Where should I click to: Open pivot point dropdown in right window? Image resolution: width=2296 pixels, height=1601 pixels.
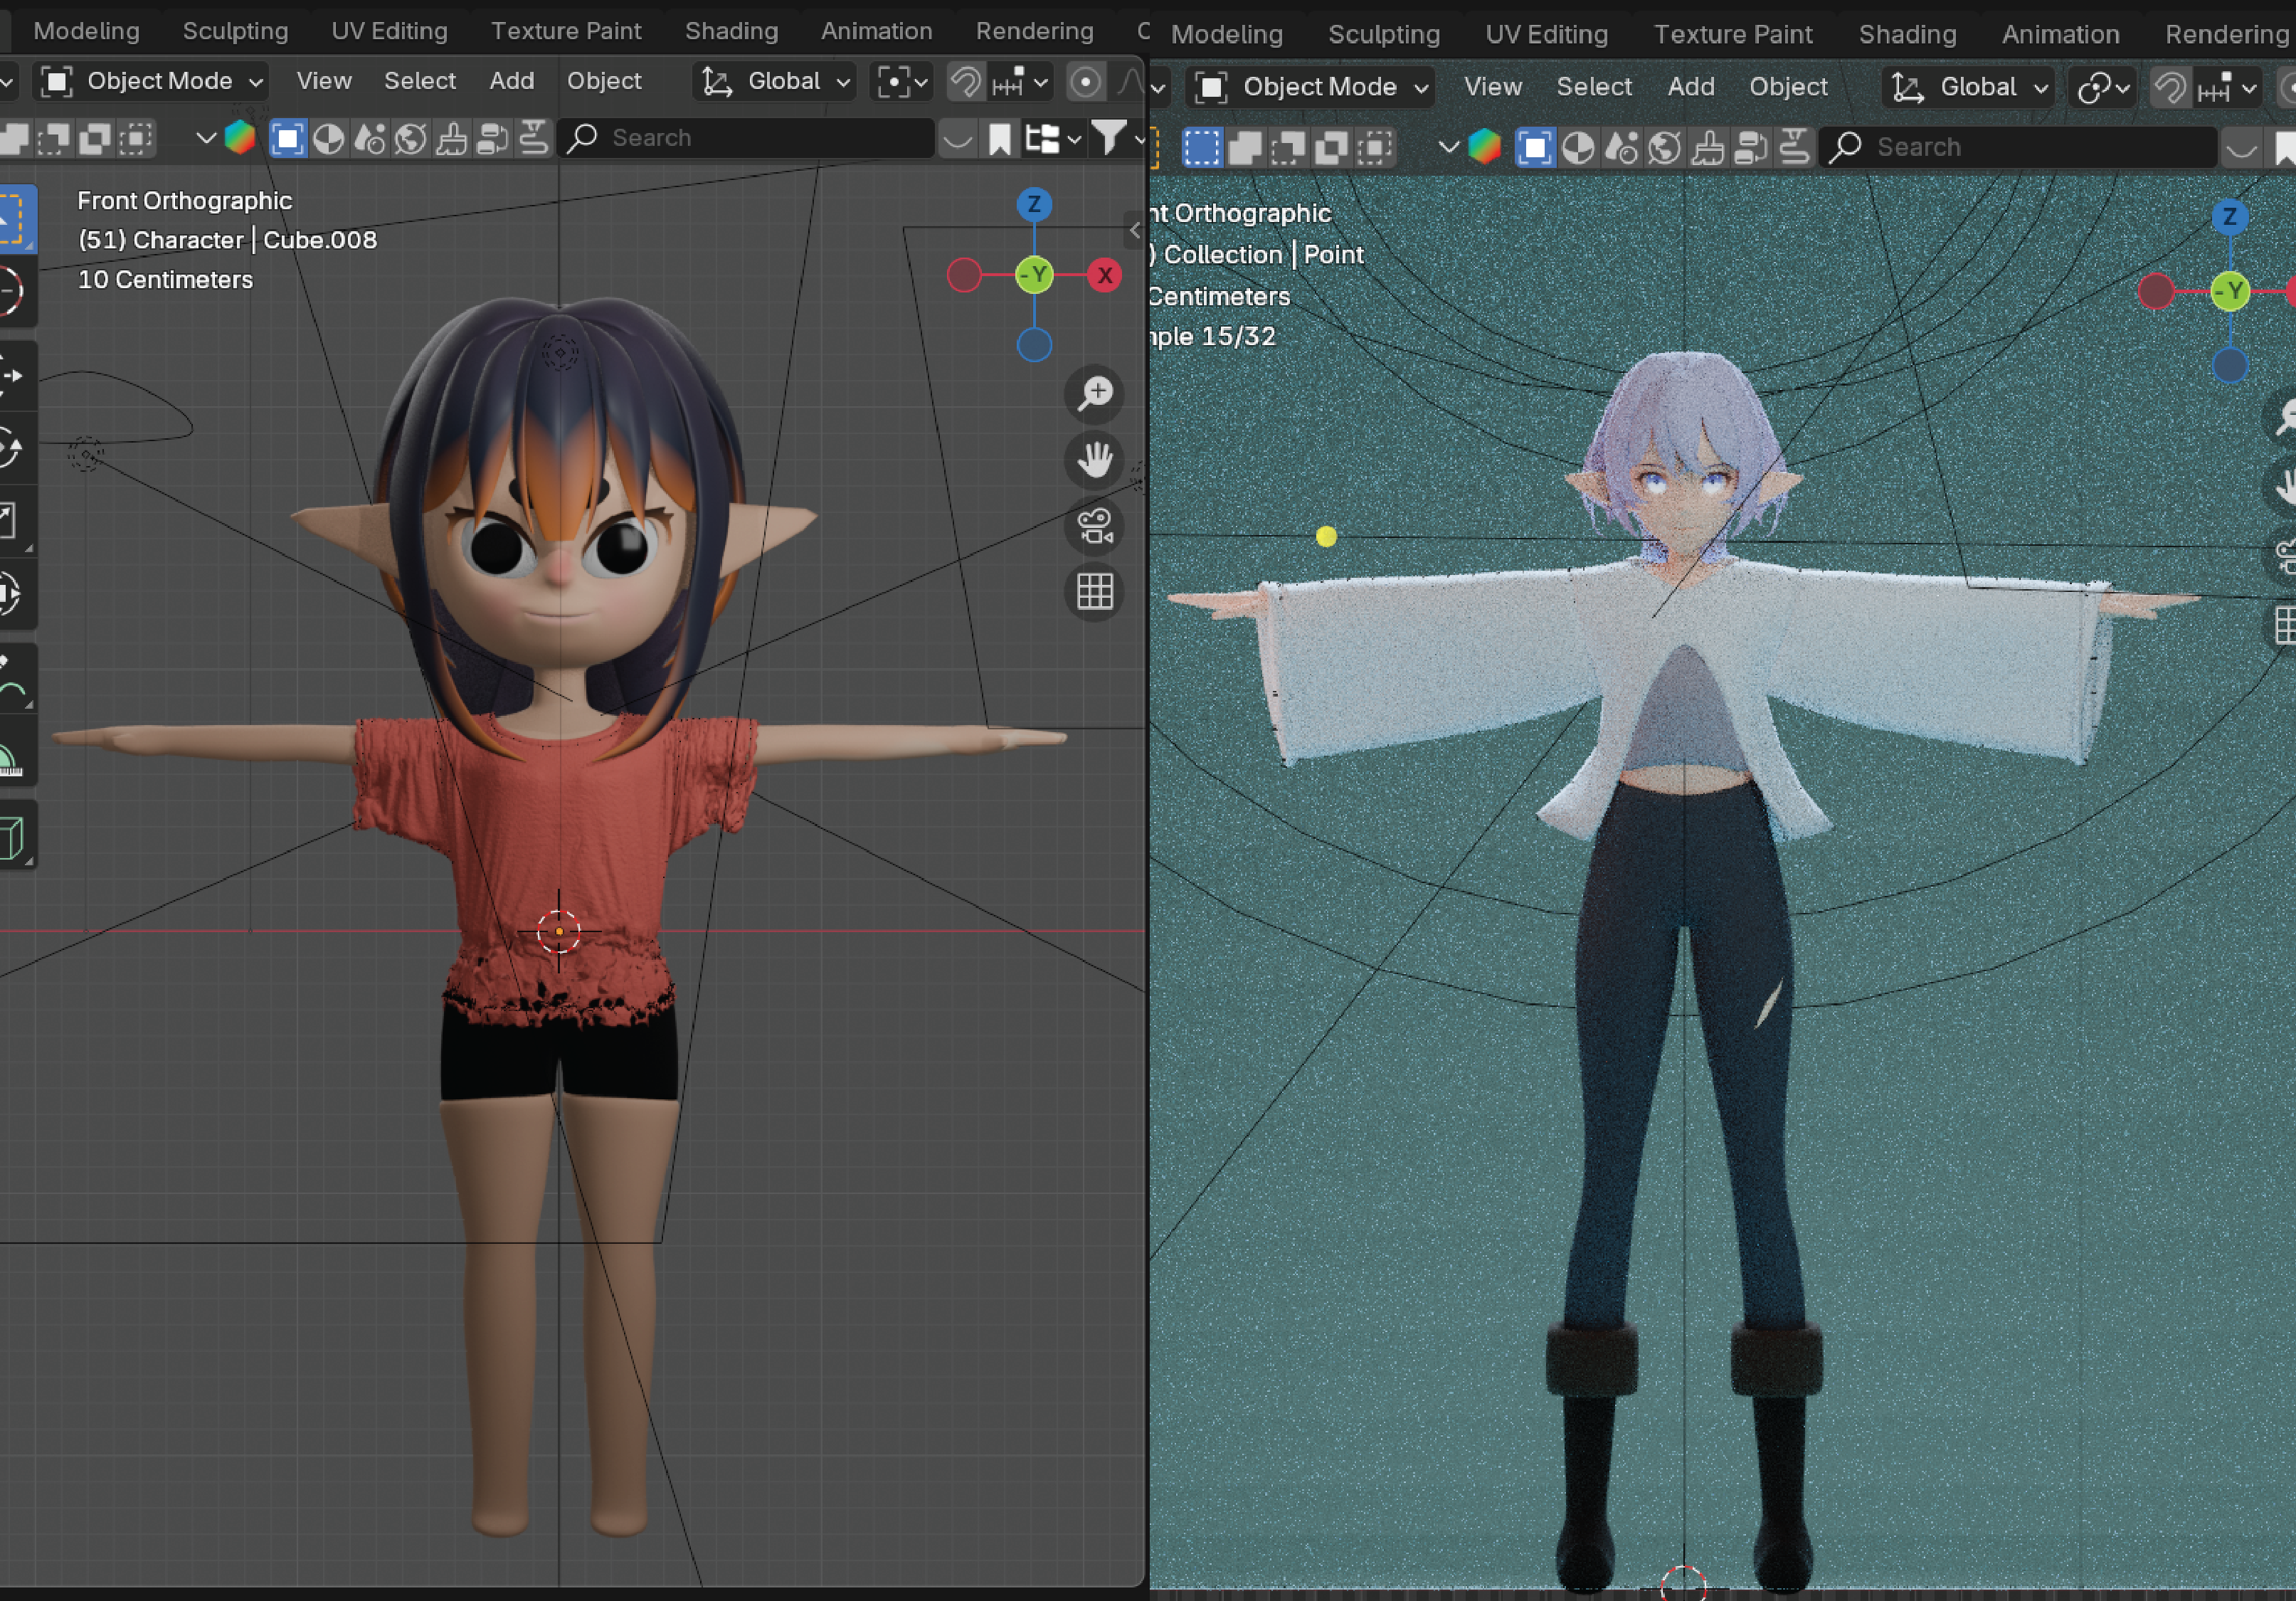(x=2103, y=88)
